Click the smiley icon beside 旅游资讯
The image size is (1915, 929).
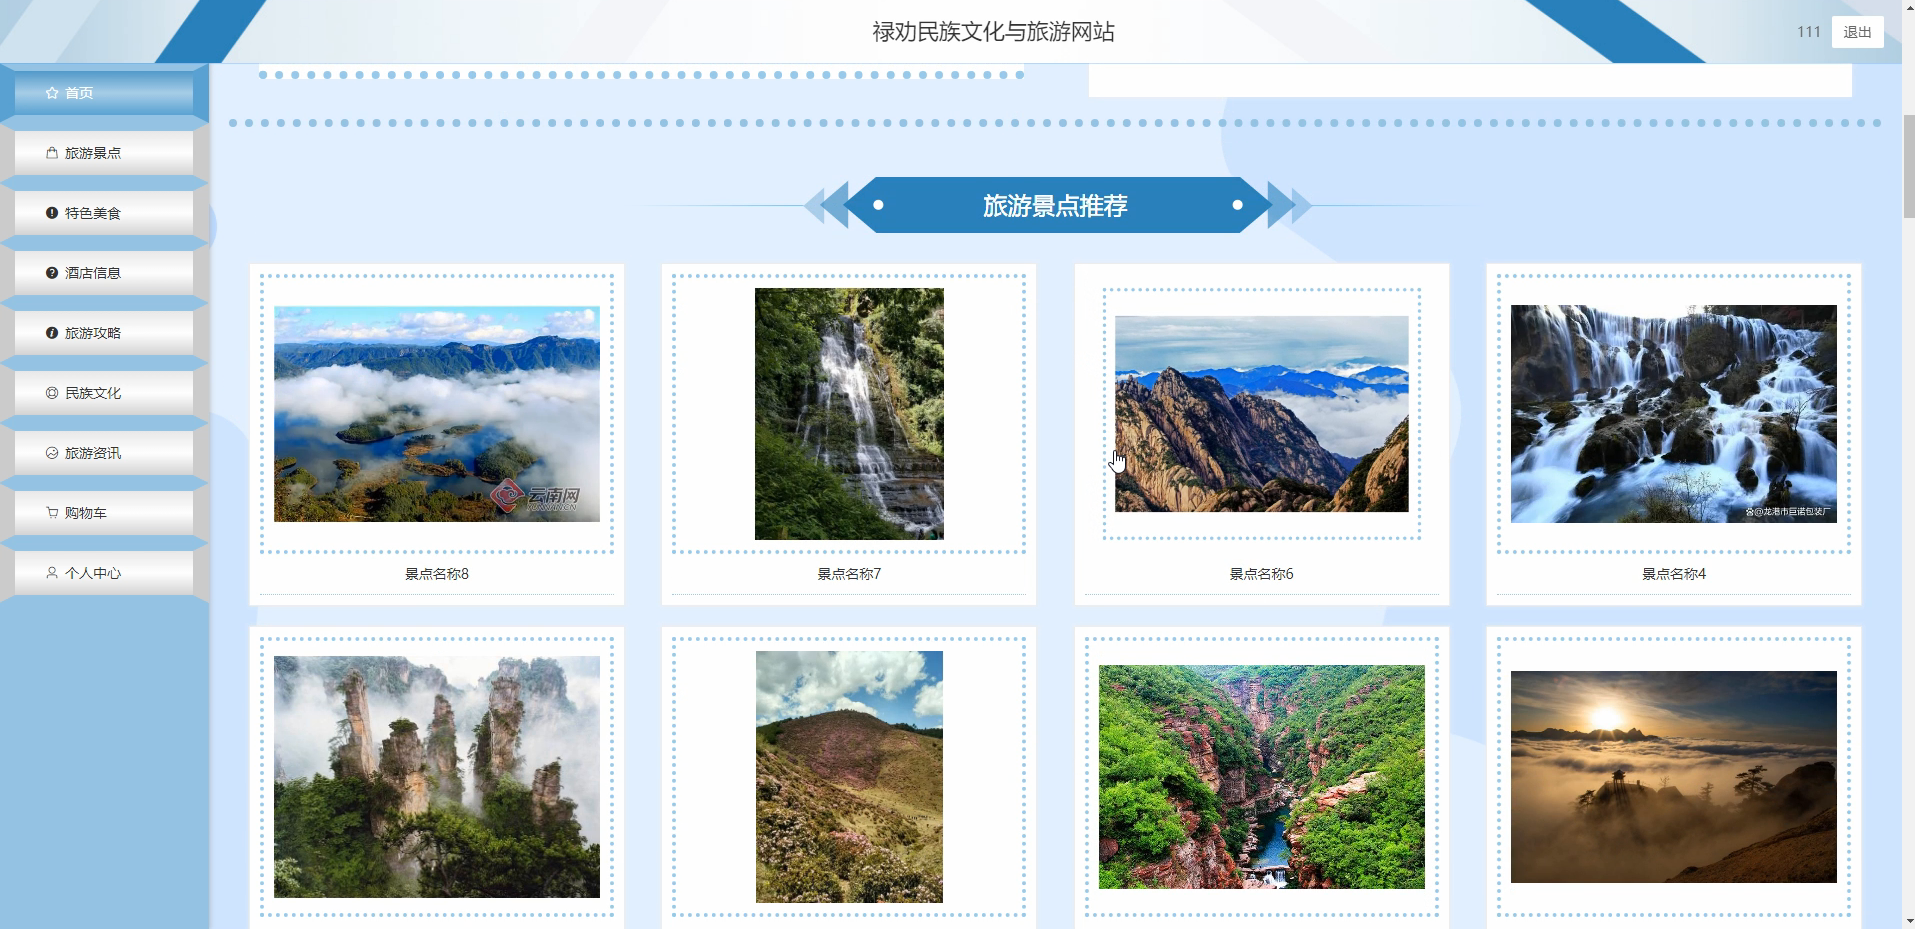click(52, 453)
